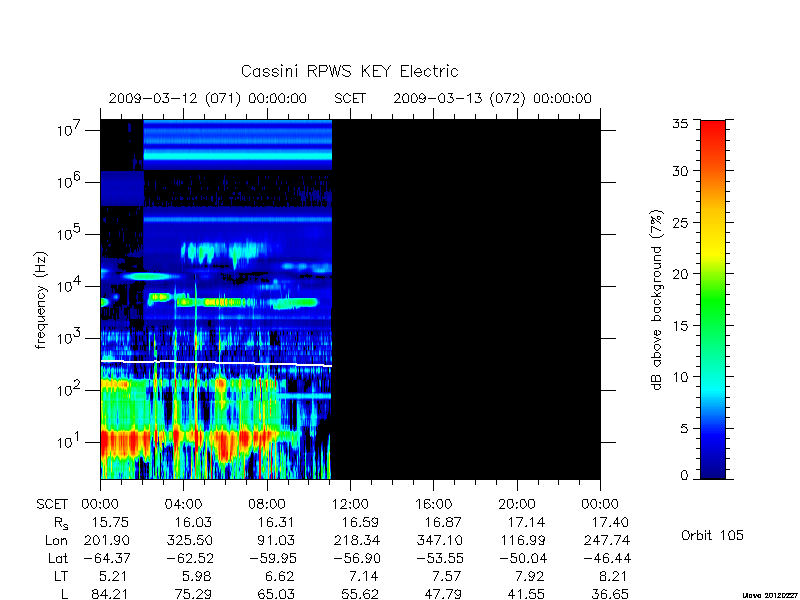Click the 'dB above background (7%)' label
800x600 pixels.
pyautogui.click(x=657, y=300)
